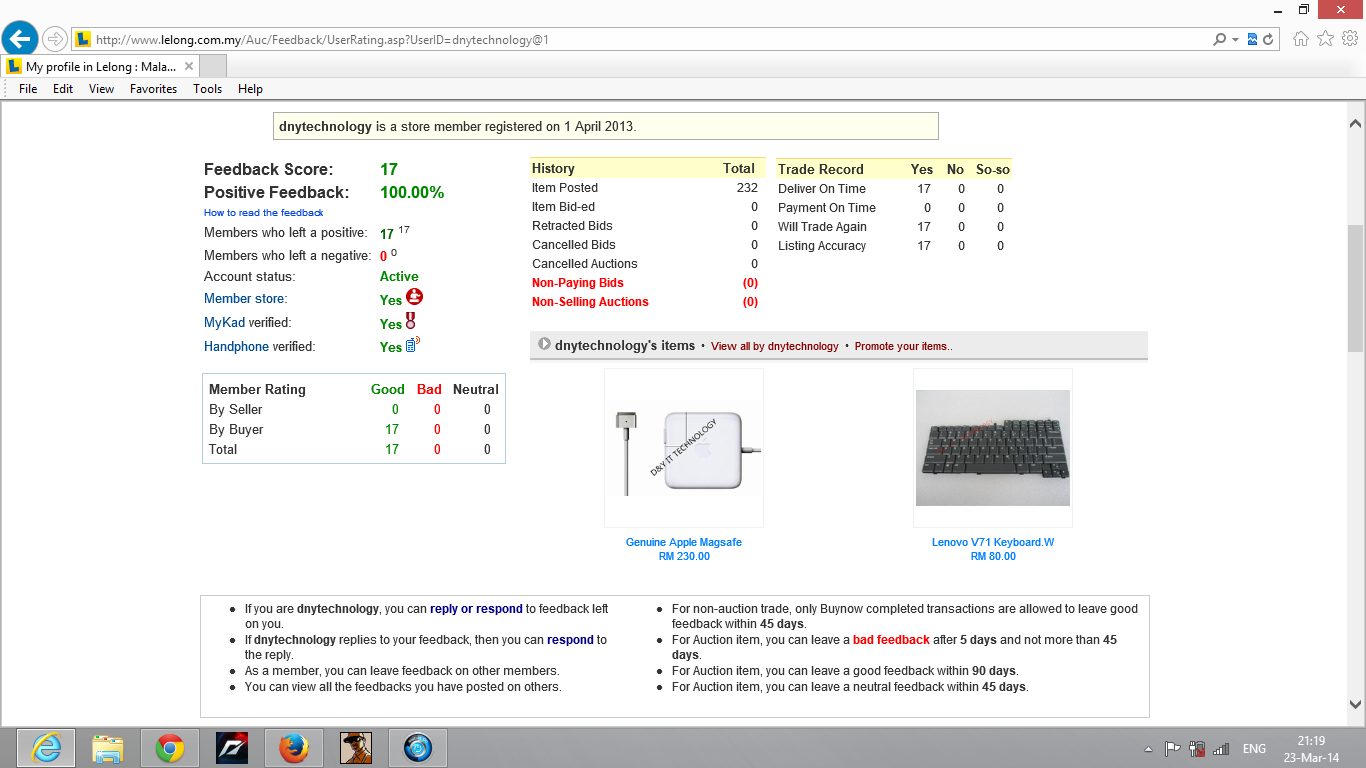Open the View menu
Image resolution: width=1366 pixels, height=768 pixels.
(x=102, y=89)
